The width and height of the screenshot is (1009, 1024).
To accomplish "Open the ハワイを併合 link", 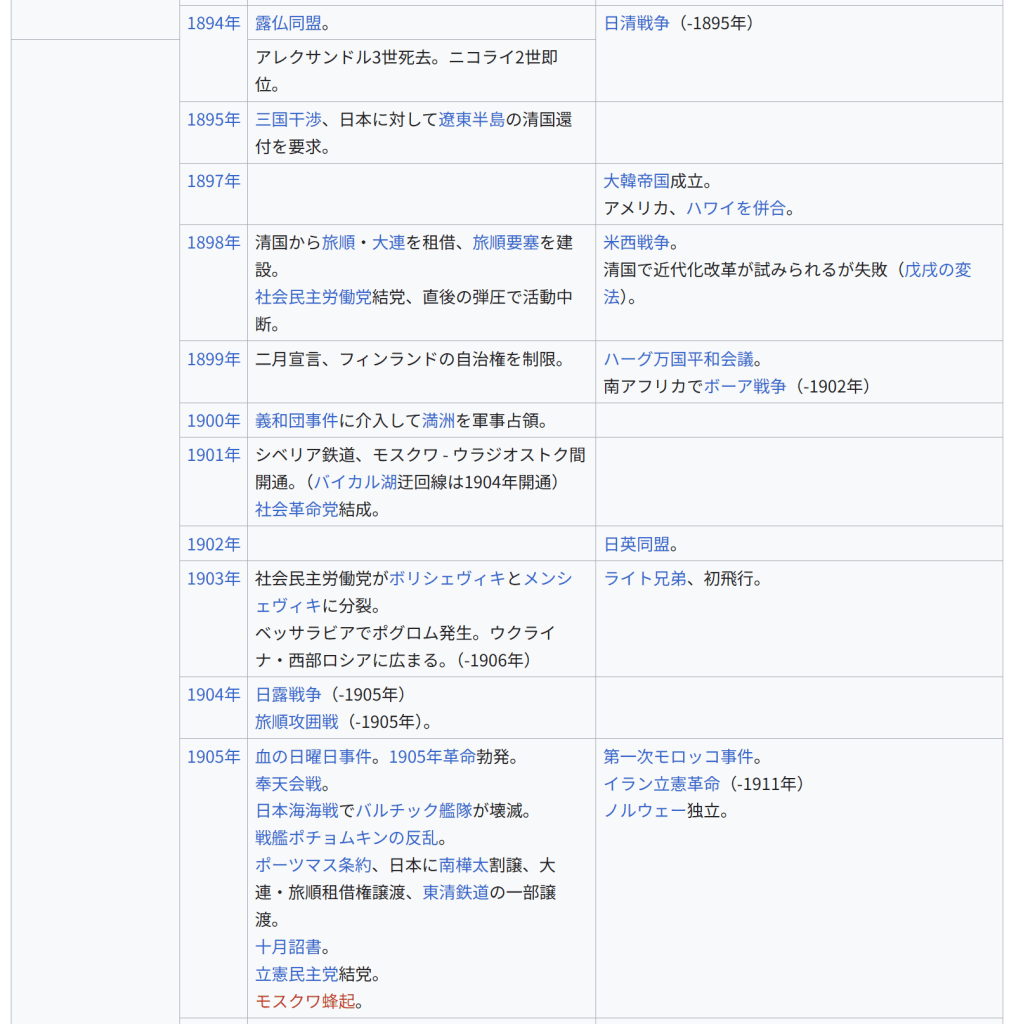I will (x=736, y=209).
